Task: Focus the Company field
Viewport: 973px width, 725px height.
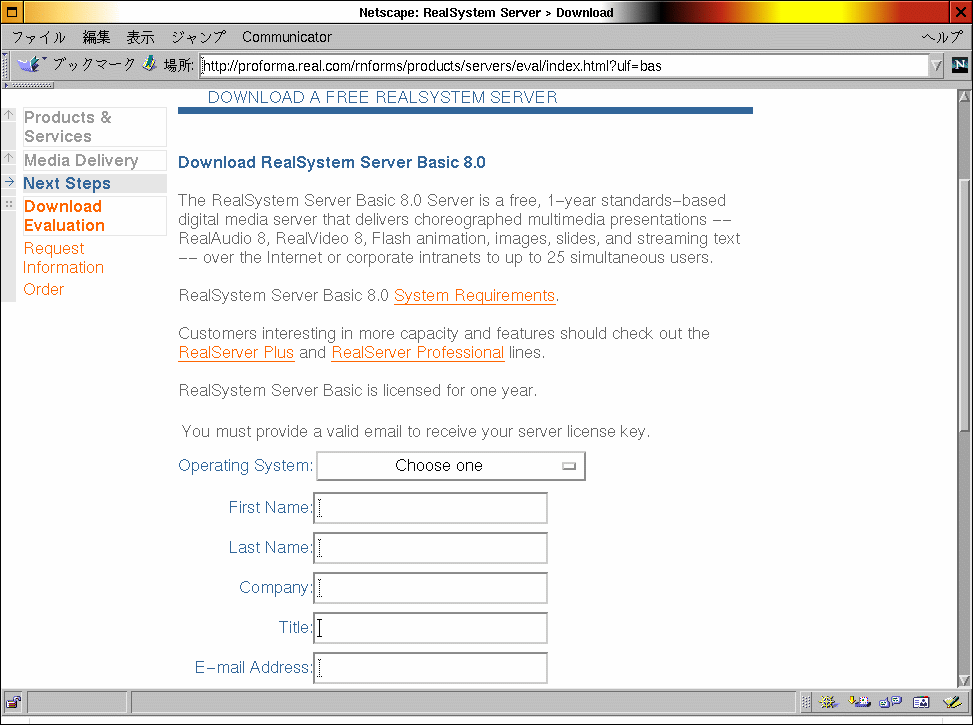Action: [x=431, y=588]
